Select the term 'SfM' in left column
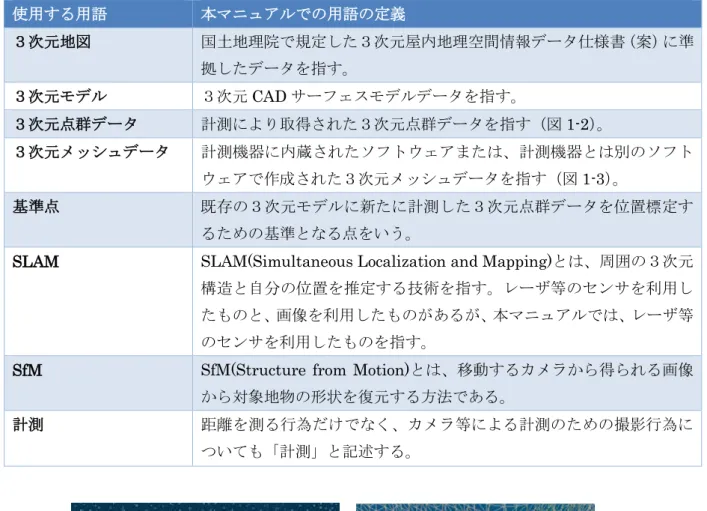The width and height of the screenshot is (707, 511). pos(27,371)
